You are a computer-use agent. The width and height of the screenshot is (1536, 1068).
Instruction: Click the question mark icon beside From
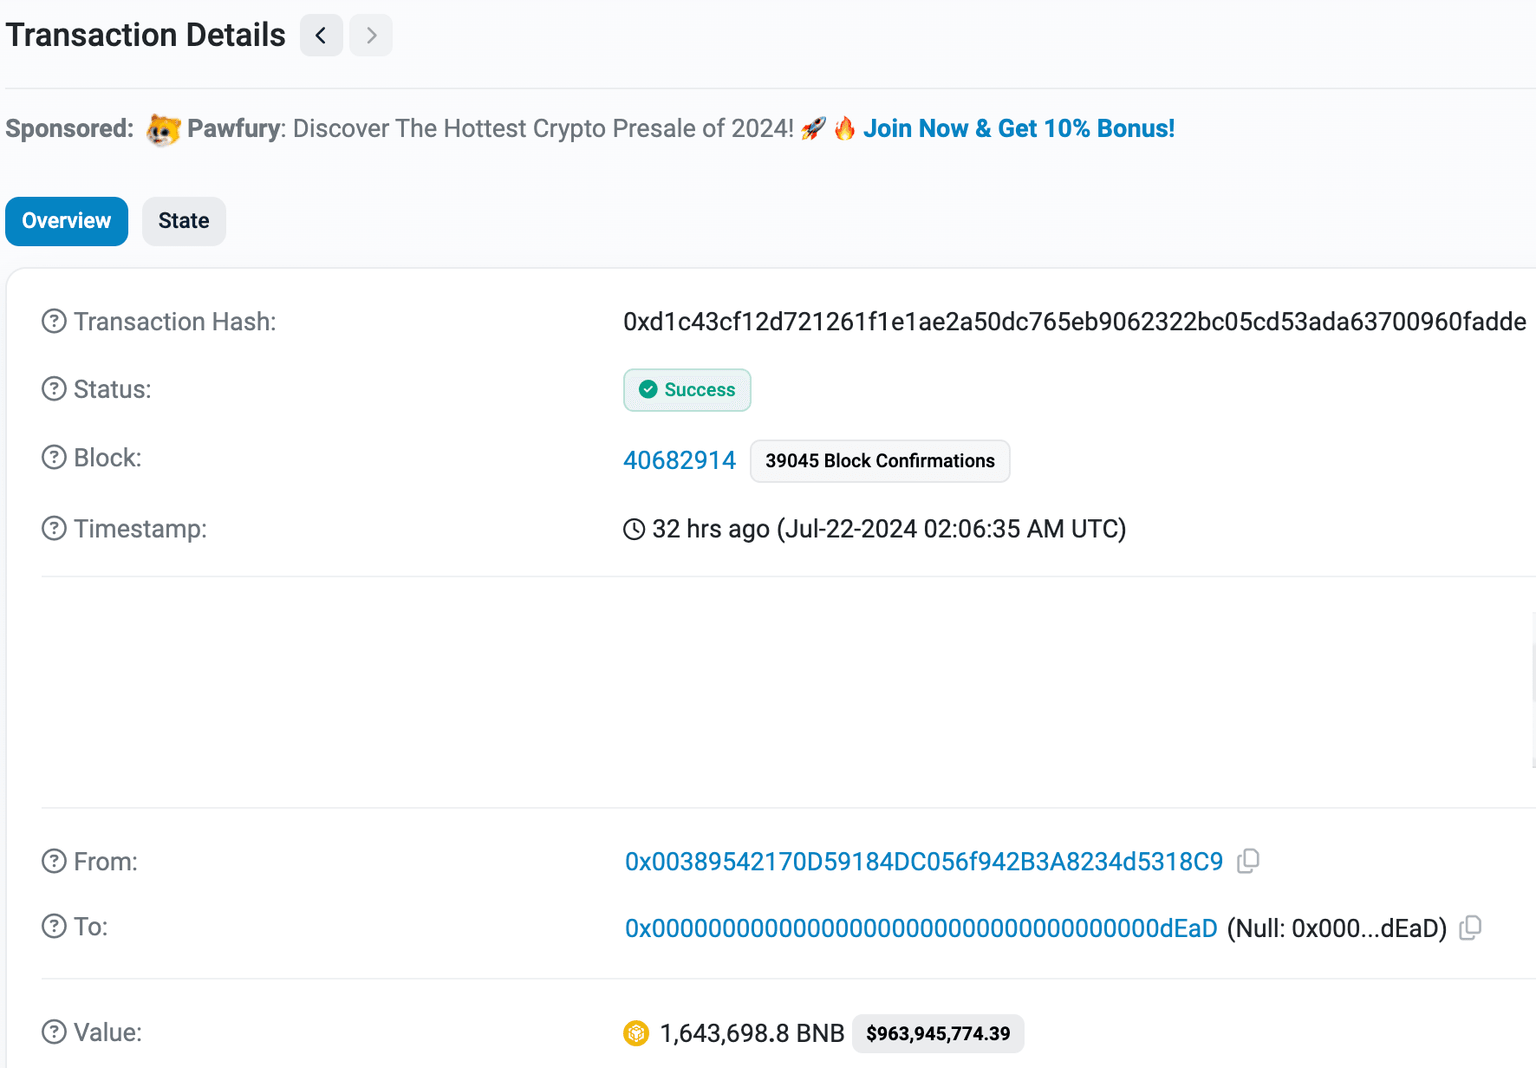[54, 861]
